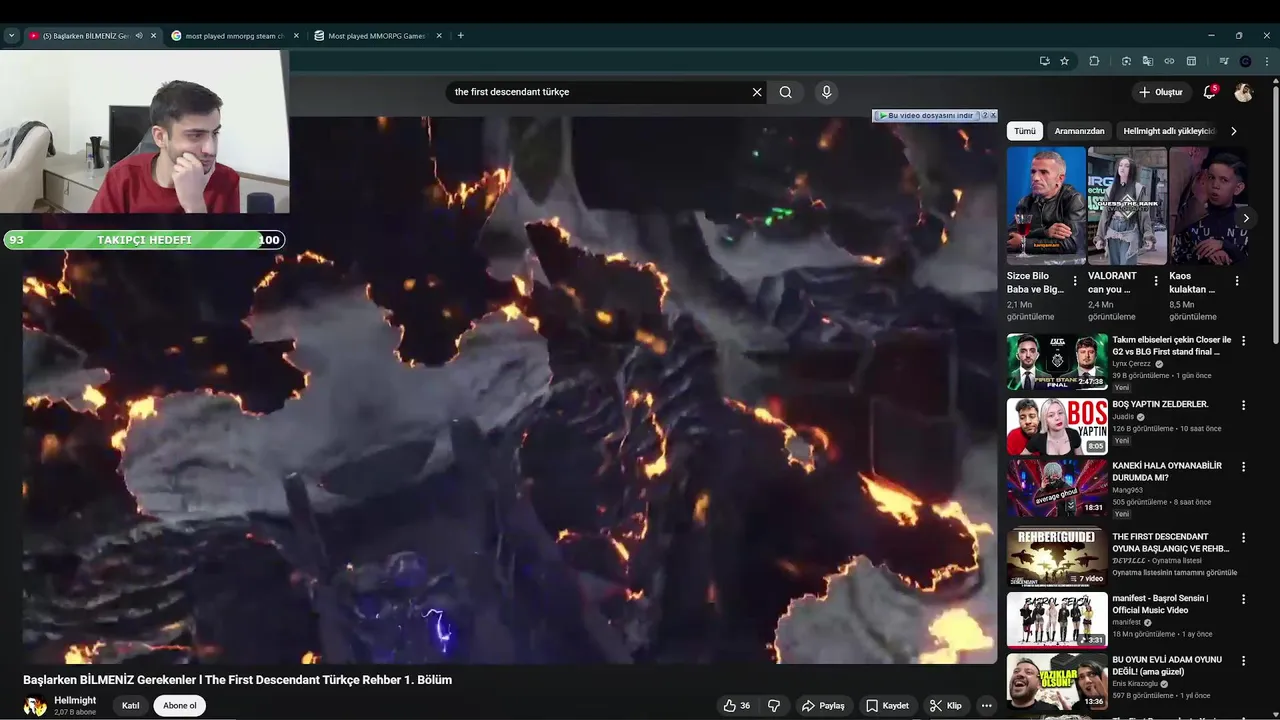The image size is (1280, 720).
Task: Clear the YouTube search text
Action: 757,92
